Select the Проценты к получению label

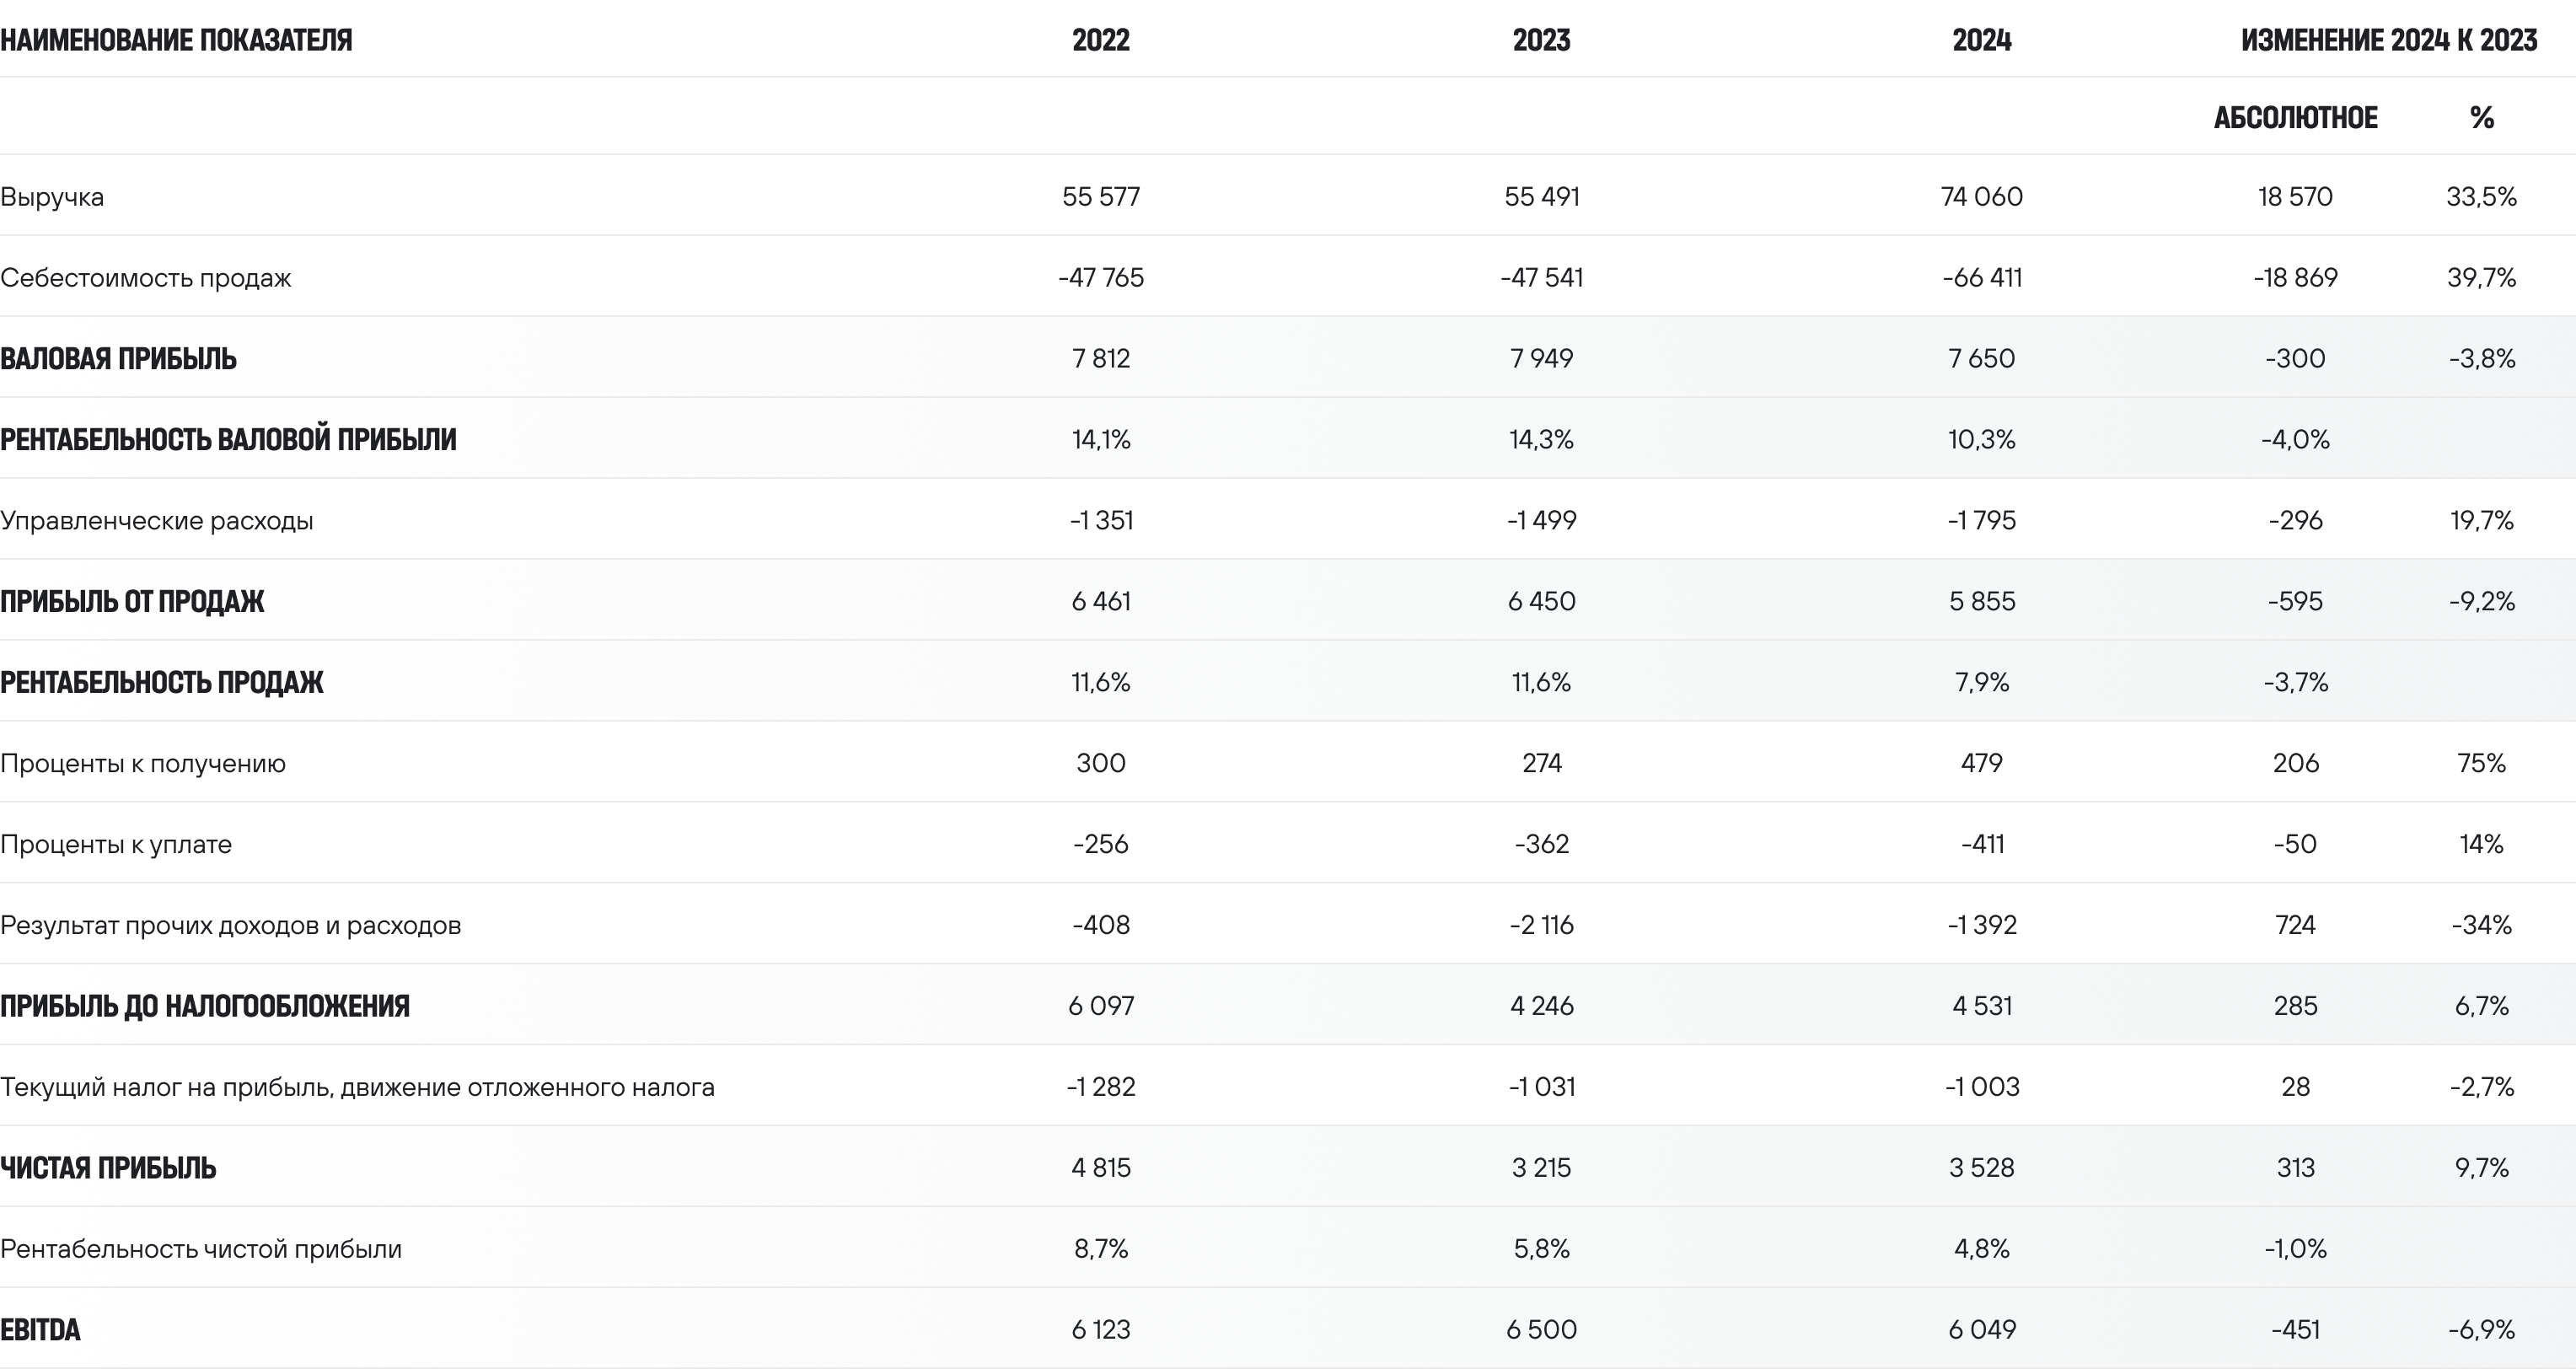click(x=143, y=764)
